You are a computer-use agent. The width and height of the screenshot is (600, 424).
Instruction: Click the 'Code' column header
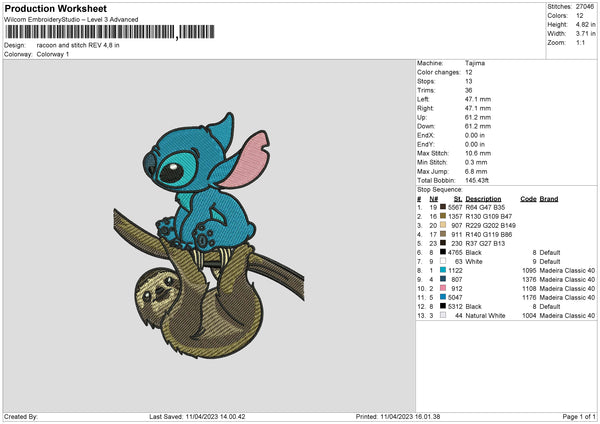click(x=528, y=199)
